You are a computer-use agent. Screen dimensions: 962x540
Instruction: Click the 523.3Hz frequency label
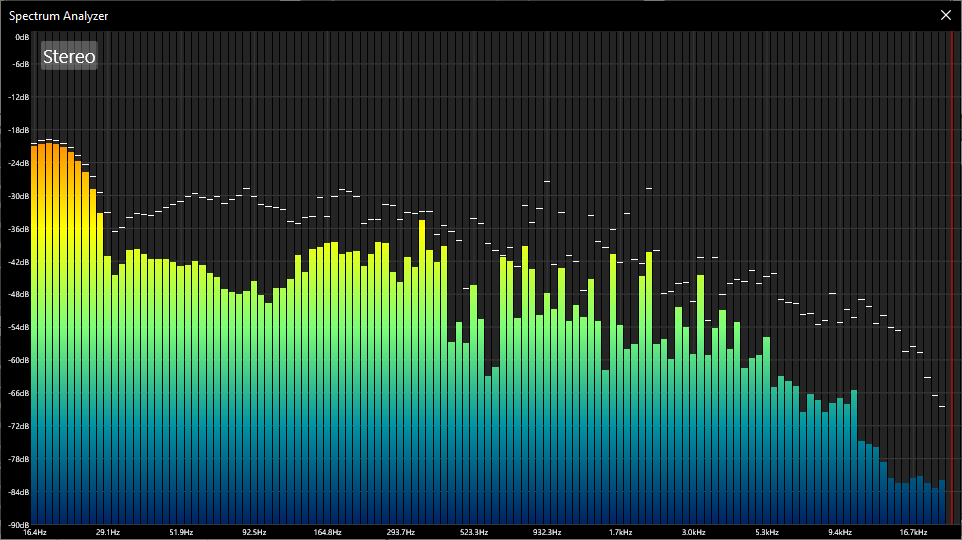pyautogui.click(x=474, y=533)
